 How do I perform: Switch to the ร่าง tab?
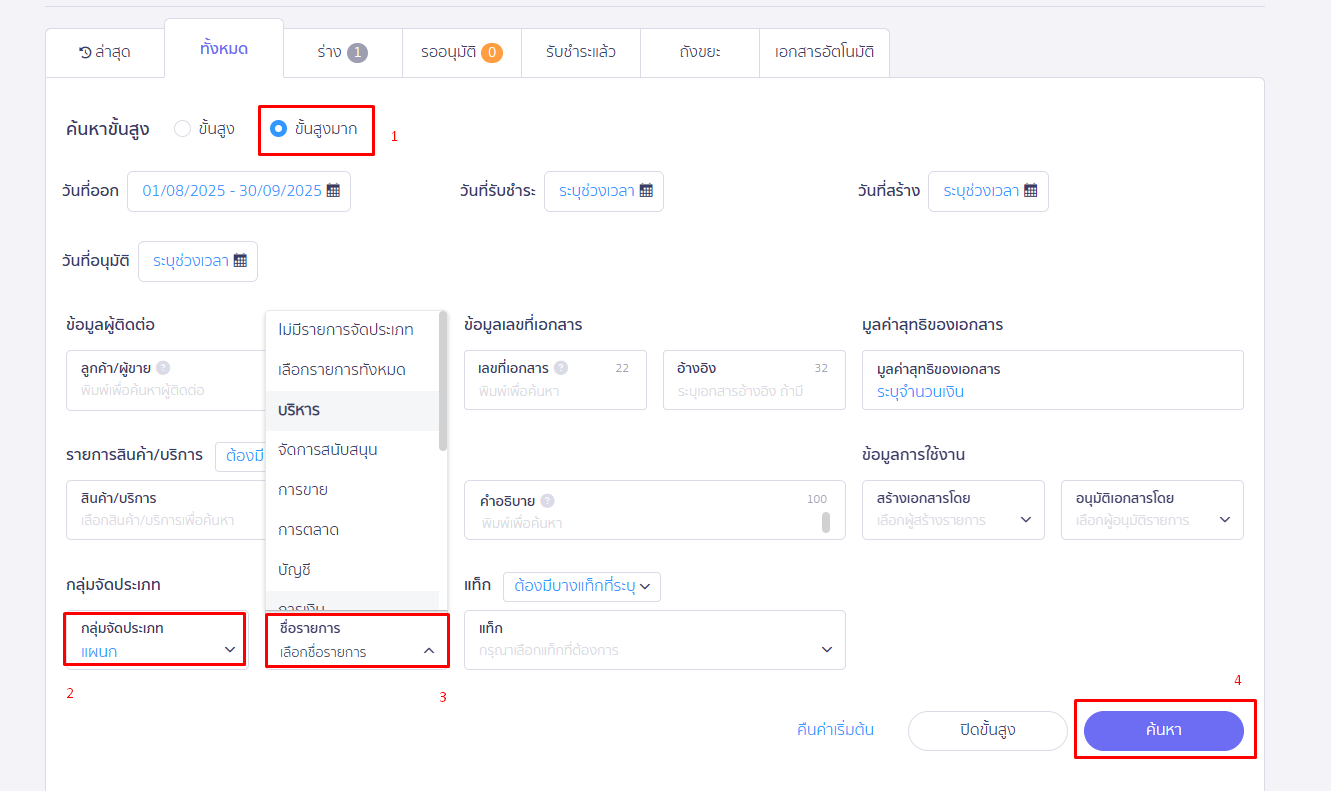342,52
